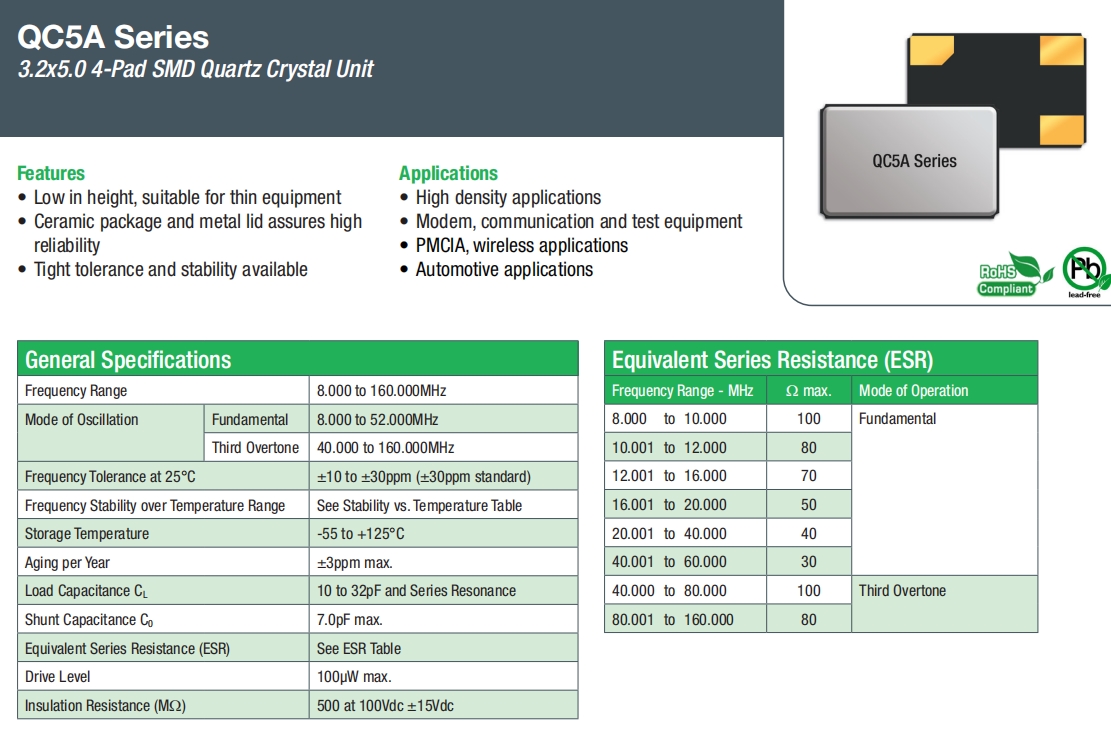The width and height of the screenshot is (1111, 732).
Task: Select the '3.2x5.0 4-Pad SMD Quartz Crystal Unit' subtitle
Action: click(196, 69)
